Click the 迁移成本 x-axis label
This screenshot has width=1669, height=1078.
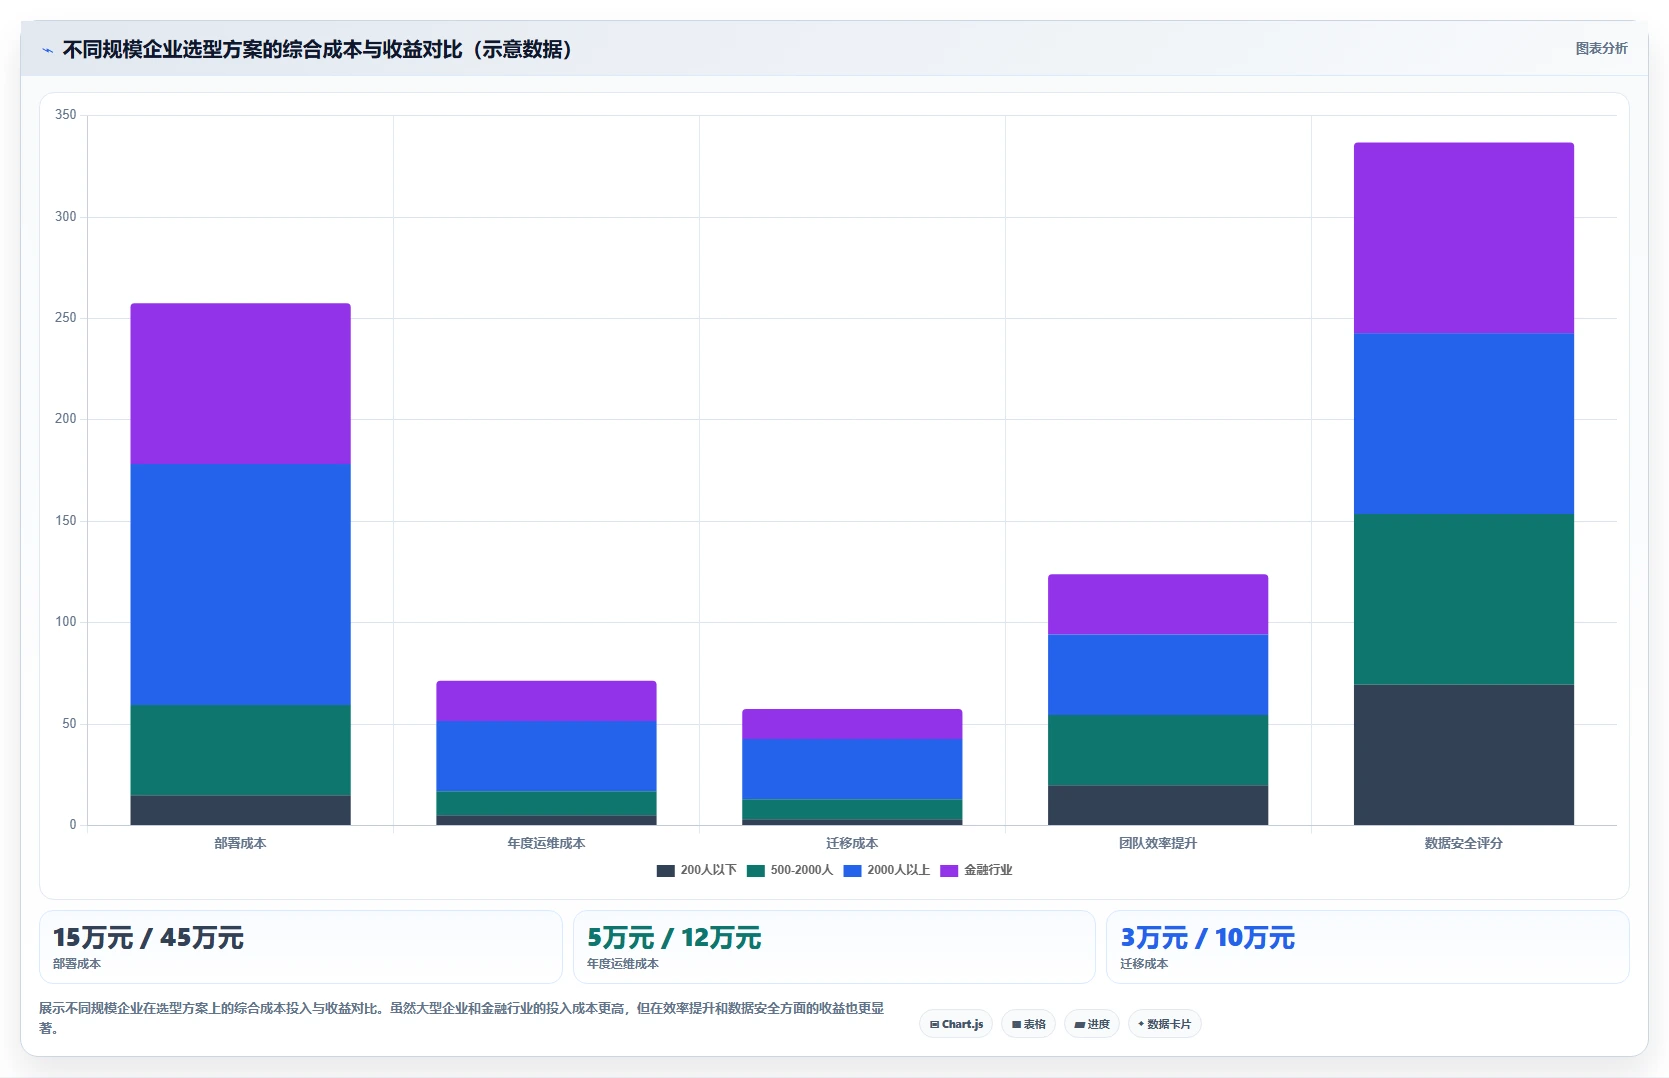[x=852, y=843]
